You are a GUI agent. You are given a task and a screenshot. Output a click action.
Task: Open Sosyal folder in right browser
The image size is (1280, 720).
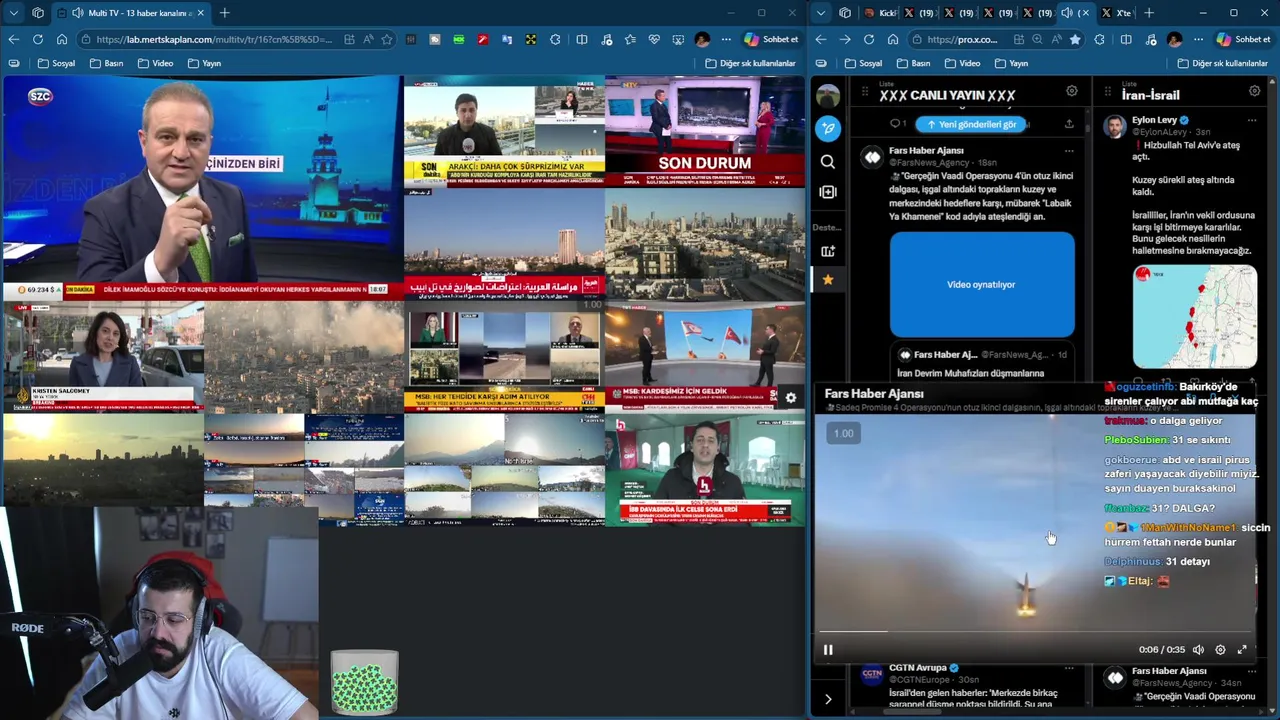click(863, 63)
